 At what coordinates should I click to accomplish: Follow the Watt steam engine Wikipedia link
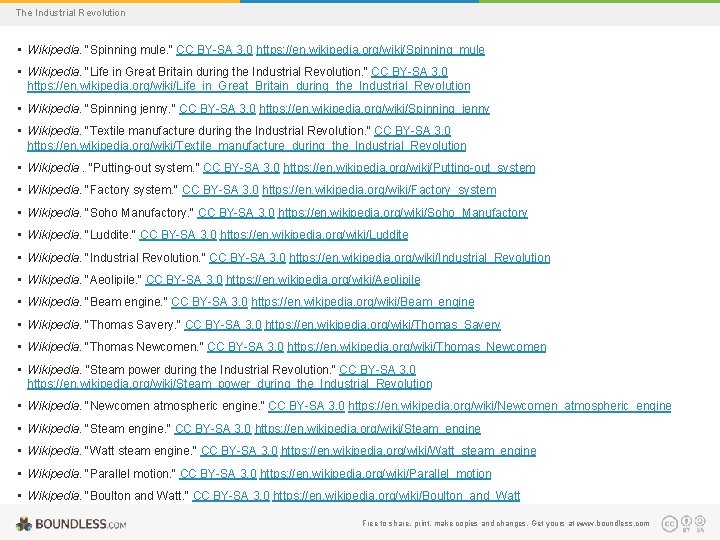point(409,451)
